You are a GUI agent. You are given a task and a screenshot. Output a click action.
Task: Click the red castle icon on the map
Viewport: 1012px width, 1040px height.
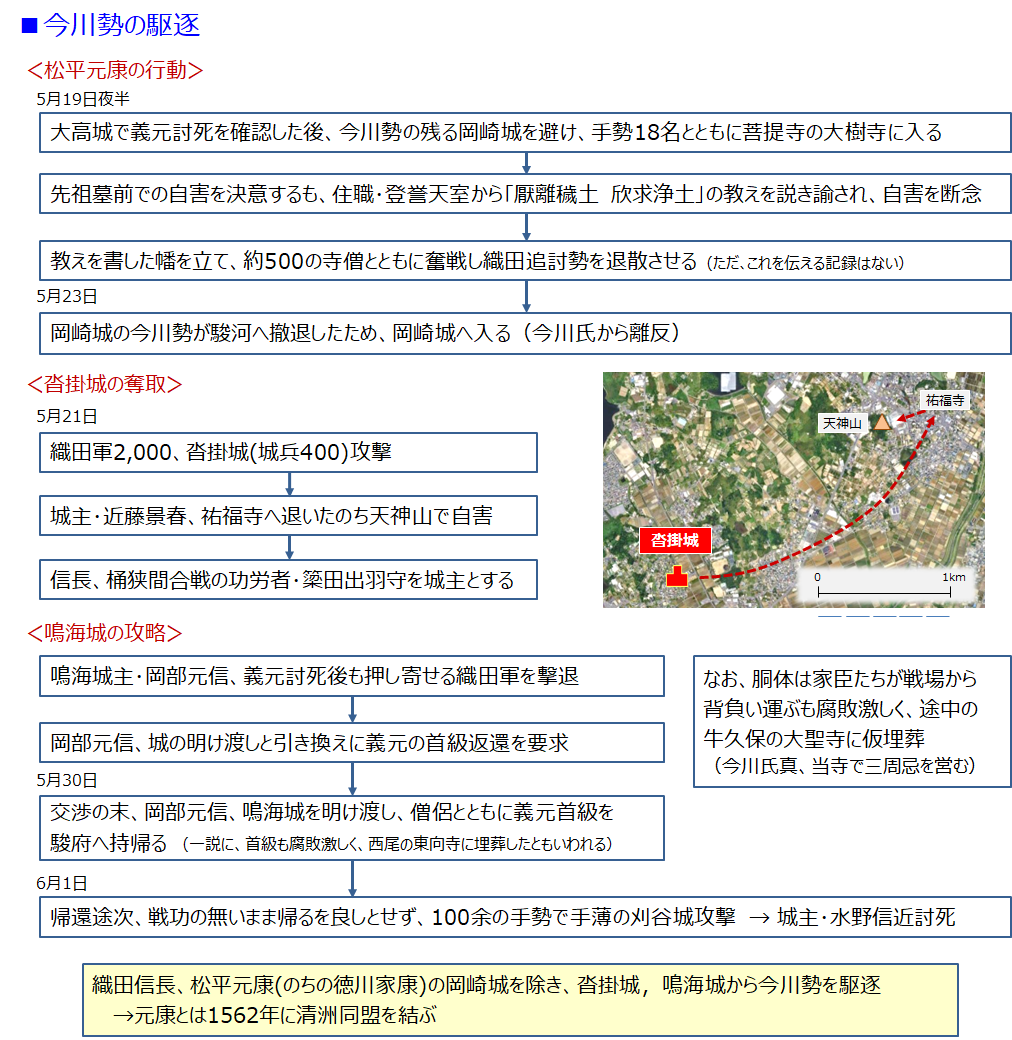(x=677, y=577)
